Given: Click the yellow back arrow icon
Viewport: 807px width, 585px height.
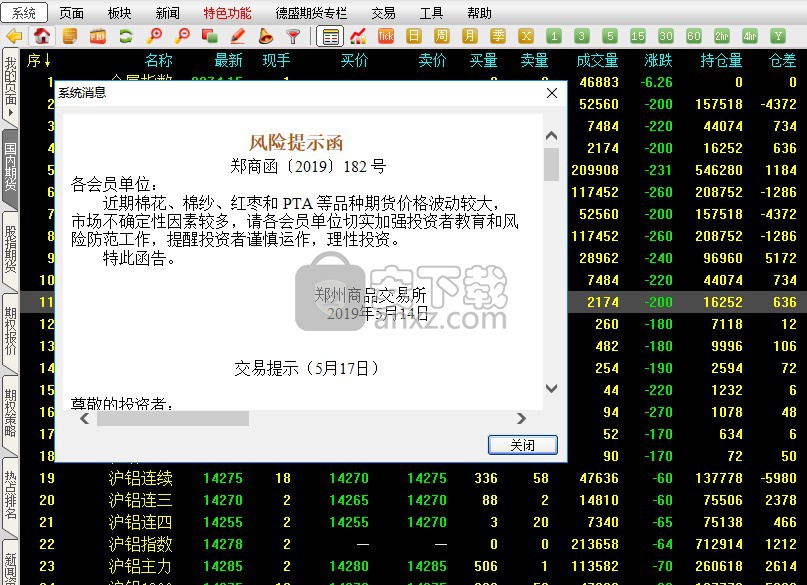Looking at the screenshot, I should pos(14,36).
